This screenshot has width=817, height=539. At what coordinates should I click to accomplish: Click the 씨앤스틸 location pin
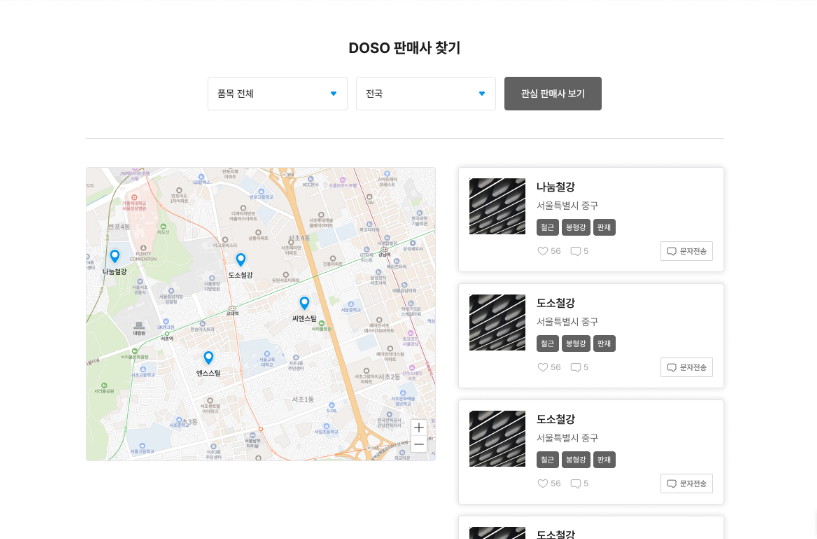[x=304, y=303]
